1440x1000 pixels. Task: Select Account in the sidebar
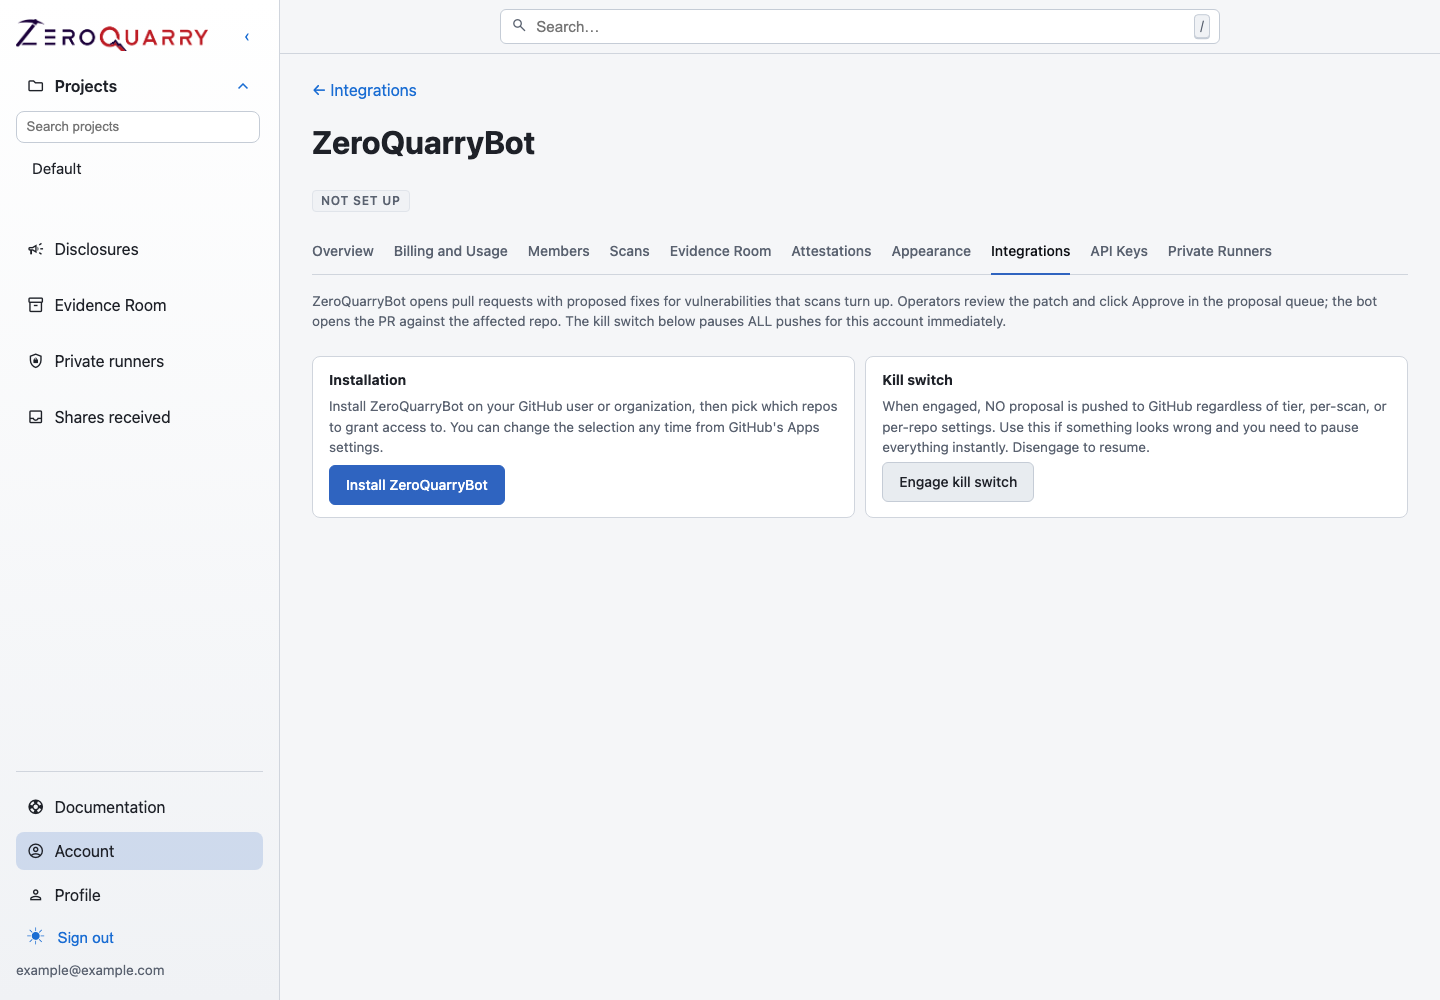click(x=139, y=851)
